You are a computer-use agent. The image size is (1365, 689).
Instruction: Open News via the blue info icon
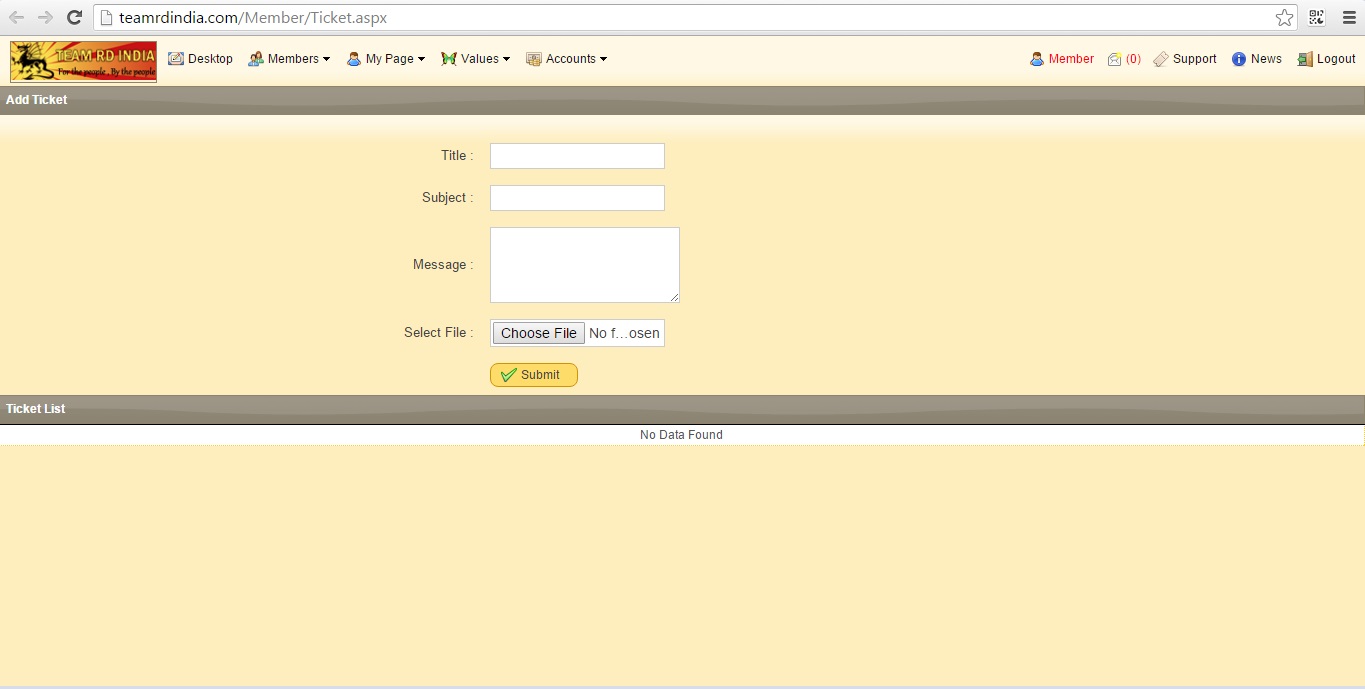[1239, 59]
